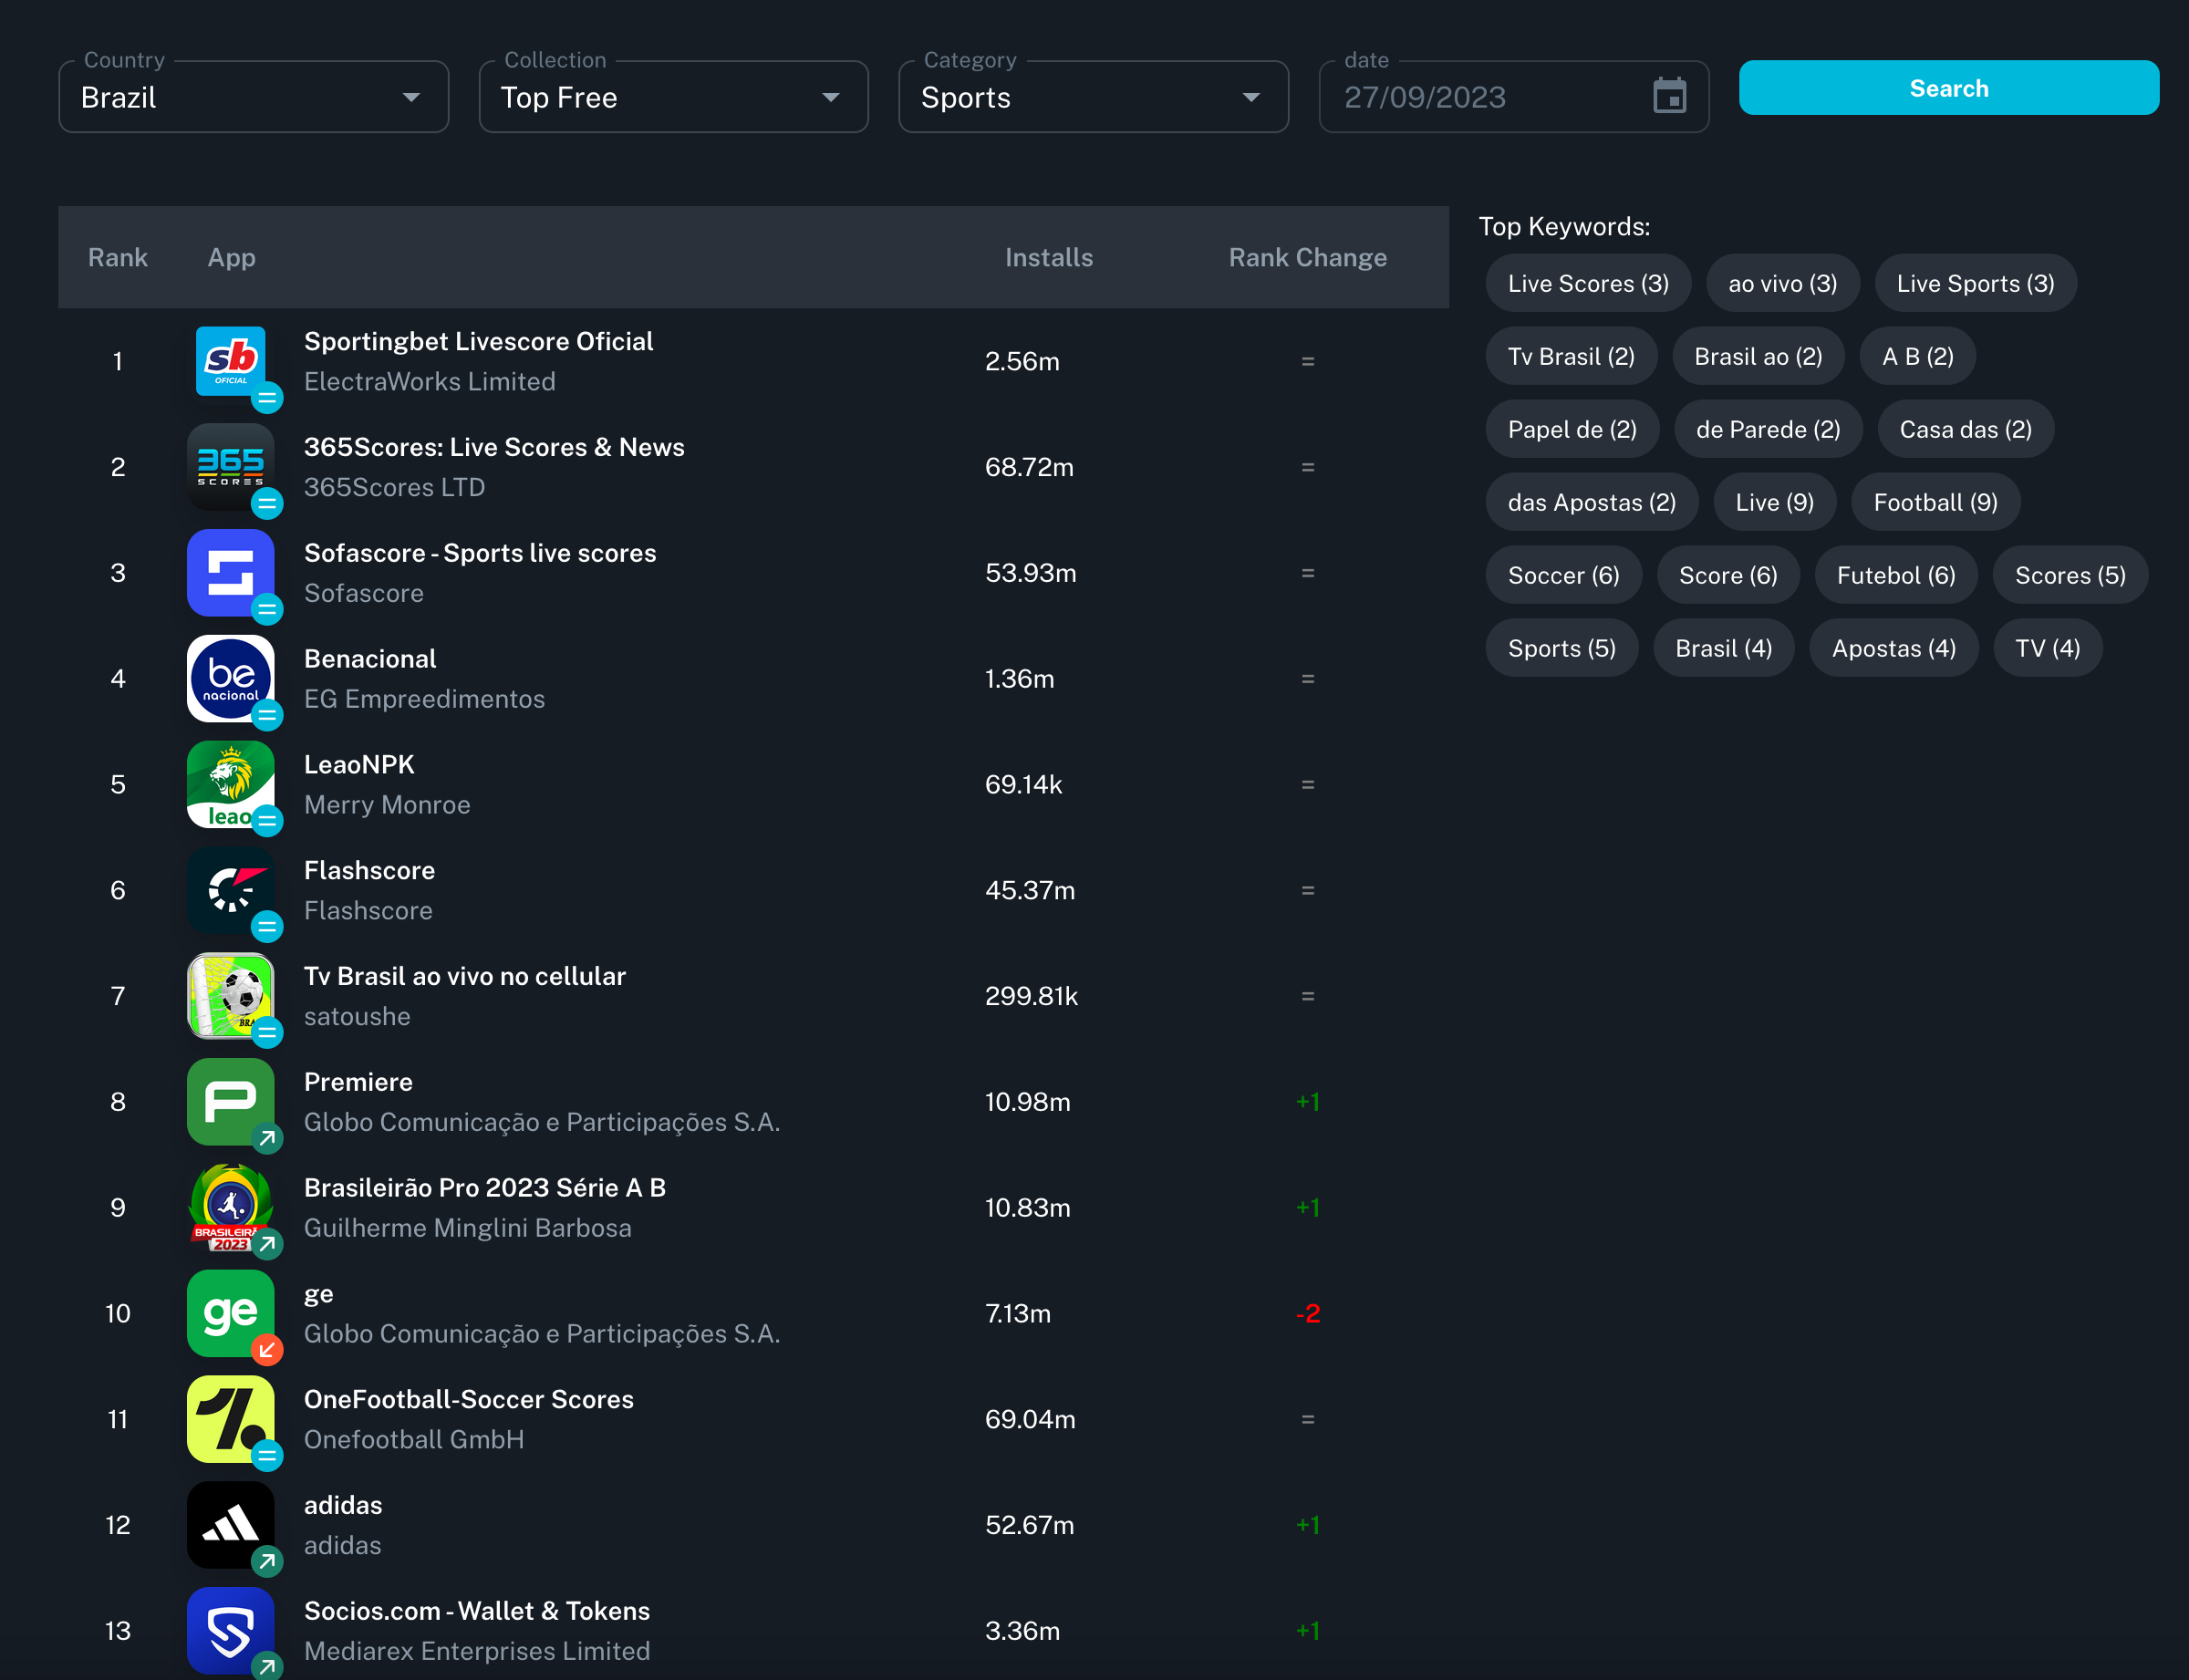Select the Brasil ao (2) keyword chip
This screenshot has width=2189, height=1680.
tap(1758, 357)
